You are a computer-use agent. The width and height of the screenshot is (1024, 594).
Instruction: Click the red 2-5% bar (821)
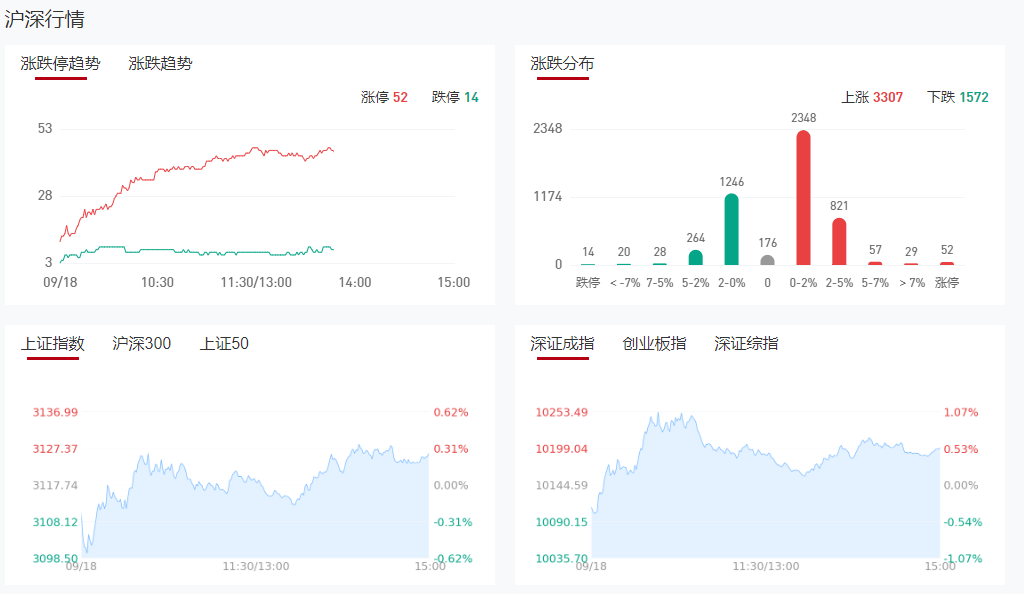839,241
